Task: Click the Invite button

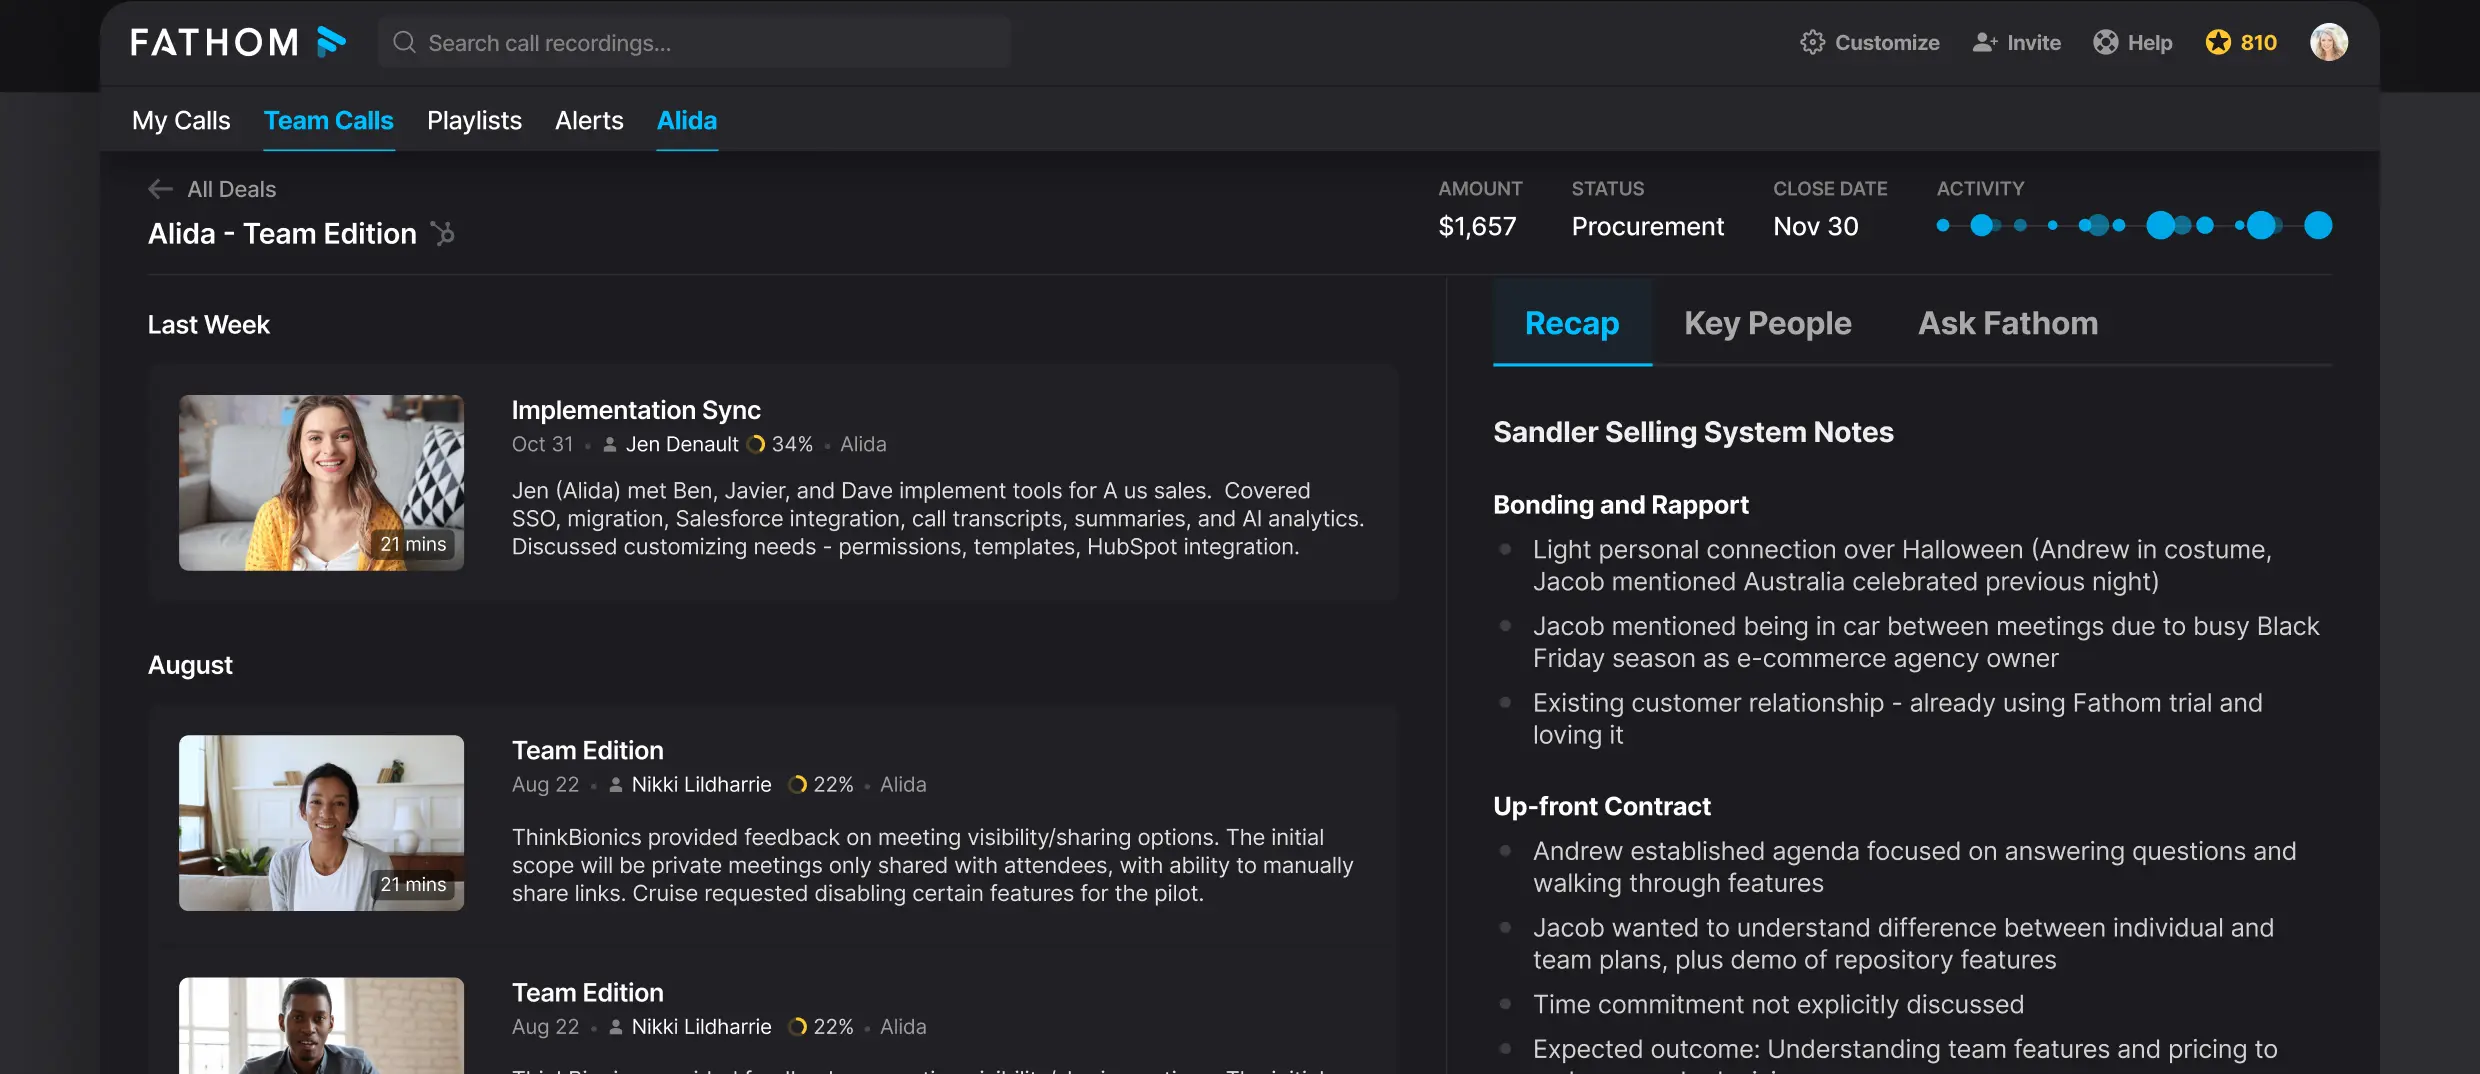Action: point(2016,42)
